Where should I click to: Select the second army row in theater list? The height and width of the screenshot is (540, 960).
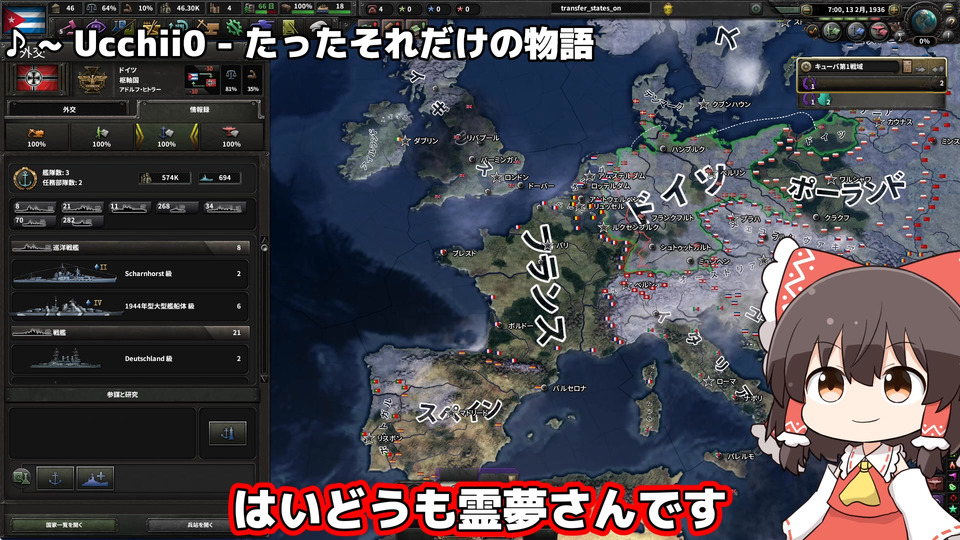click(873, 100)
